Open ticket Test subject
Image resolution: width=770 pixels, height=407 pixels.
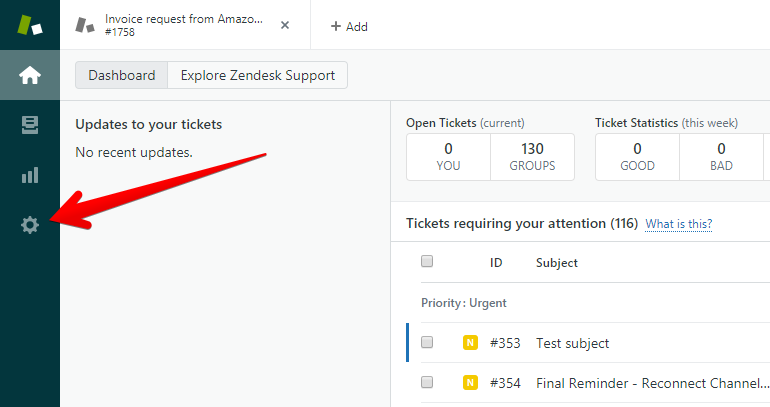pos(573,343)
